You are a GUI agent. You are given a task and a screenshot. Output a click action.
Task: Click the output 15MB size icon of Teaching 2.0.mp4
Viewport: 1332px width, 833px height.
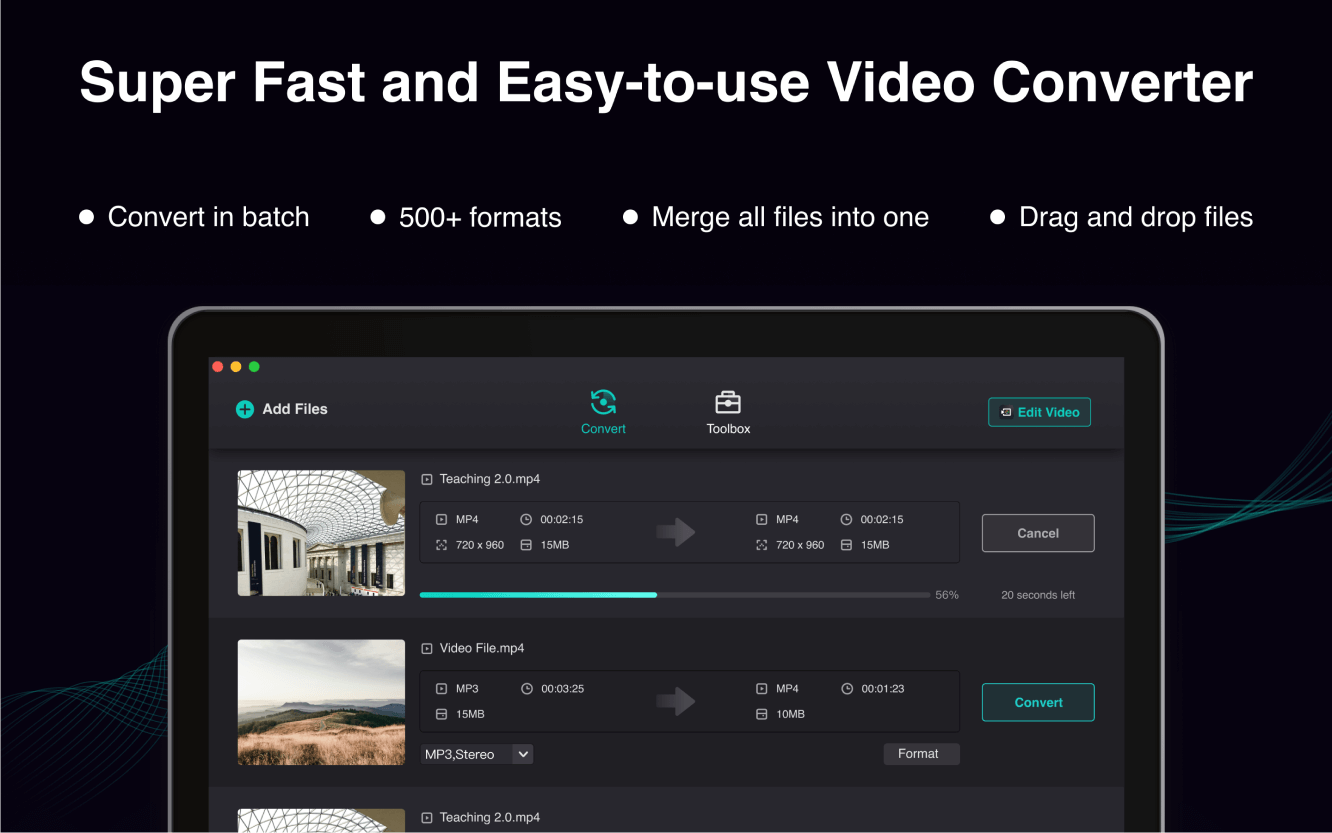(846, 545)
